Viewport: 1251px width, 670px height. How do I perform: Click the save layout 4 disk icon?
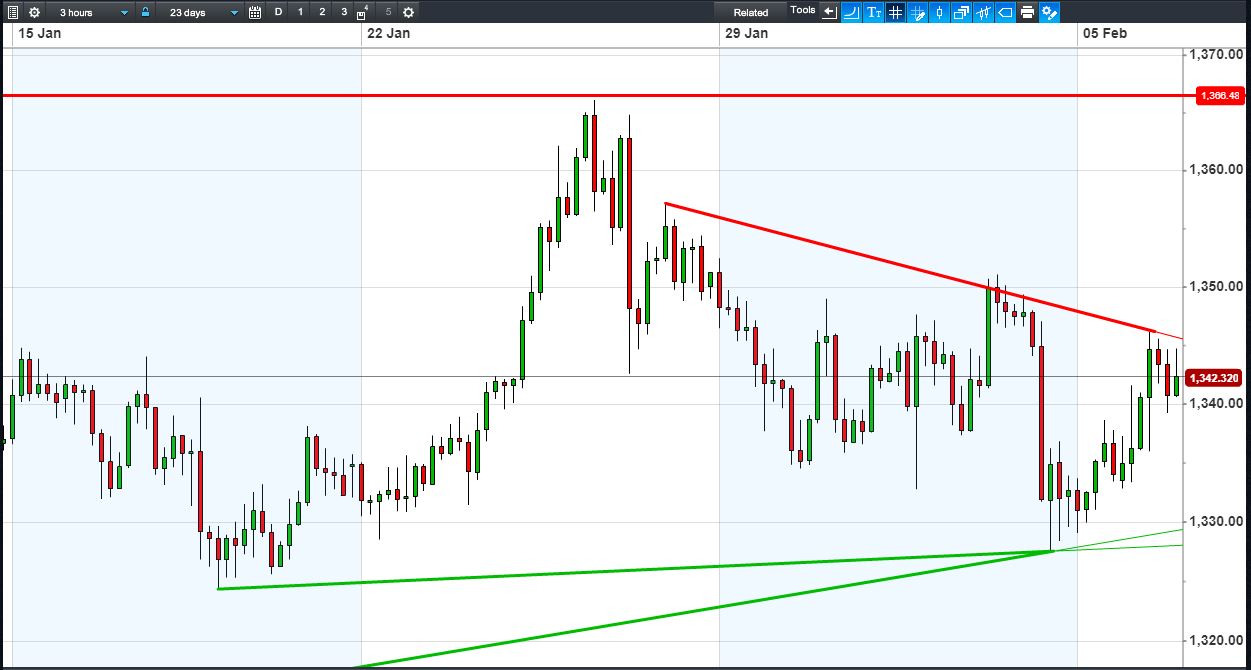[363, 13]
